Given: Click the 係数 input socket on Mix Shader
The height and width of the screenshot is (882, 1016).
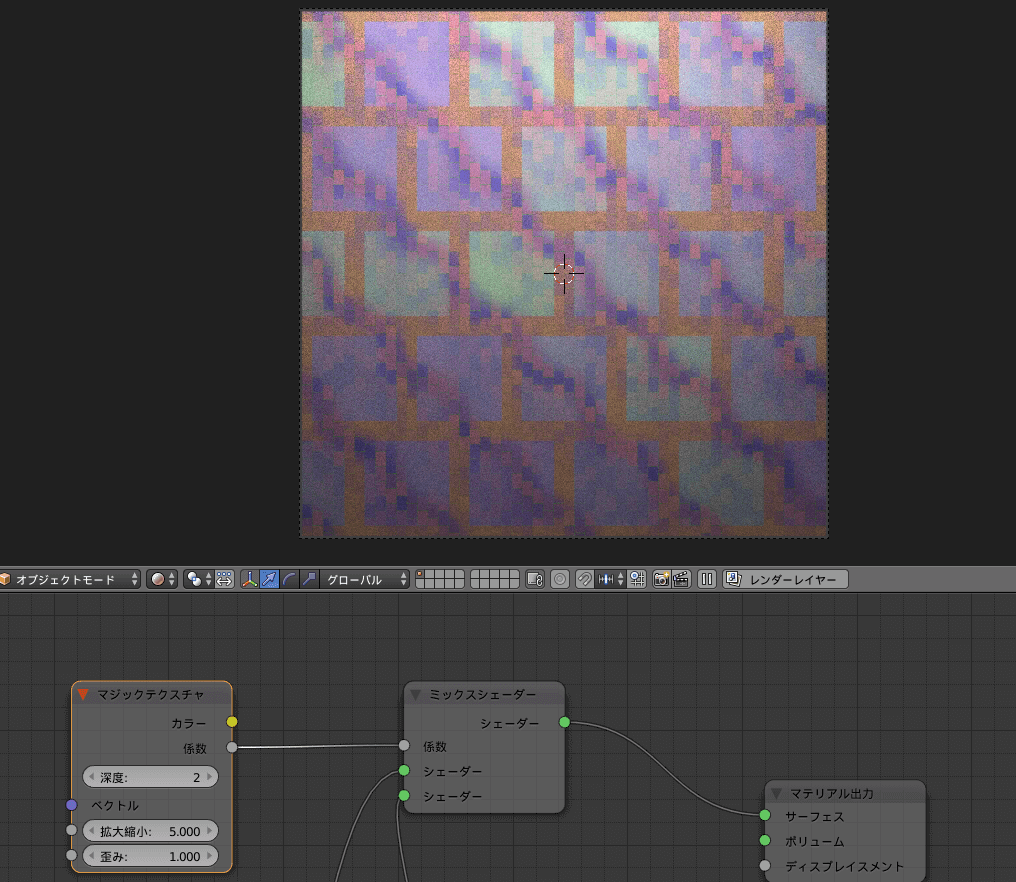Looking at the screenshot, I should tap(404, 745).
